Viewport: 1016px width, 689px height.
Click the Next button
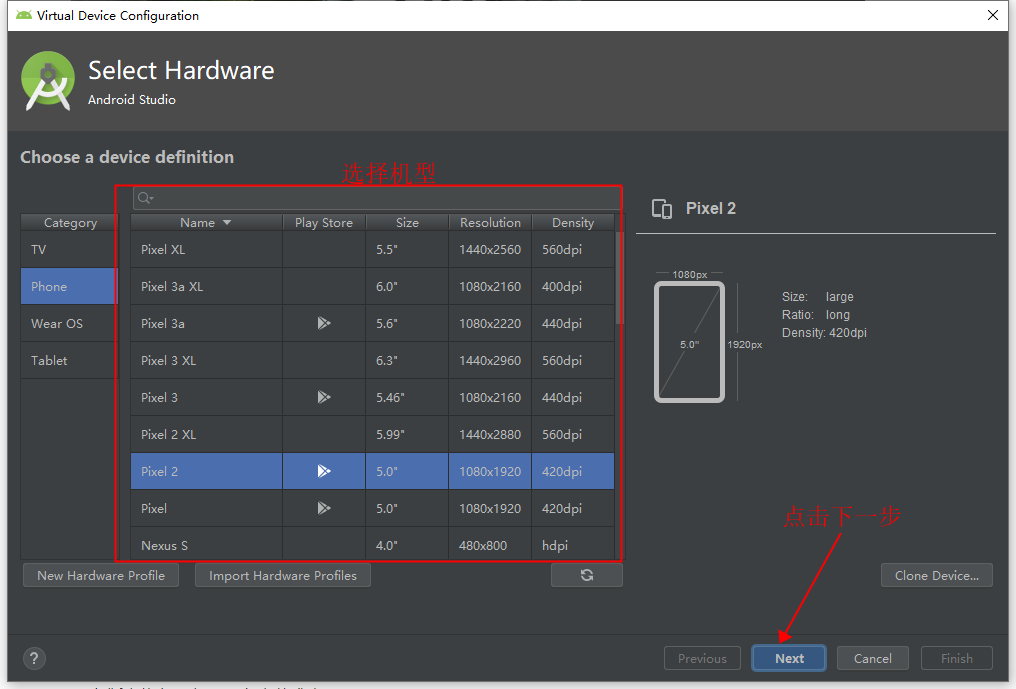click(789, 658)
